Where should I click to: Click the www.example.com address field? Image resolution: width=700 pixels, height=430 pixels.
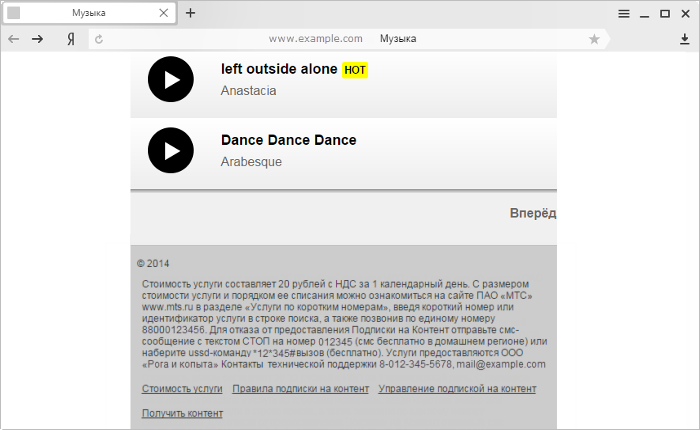click(342, 39)
